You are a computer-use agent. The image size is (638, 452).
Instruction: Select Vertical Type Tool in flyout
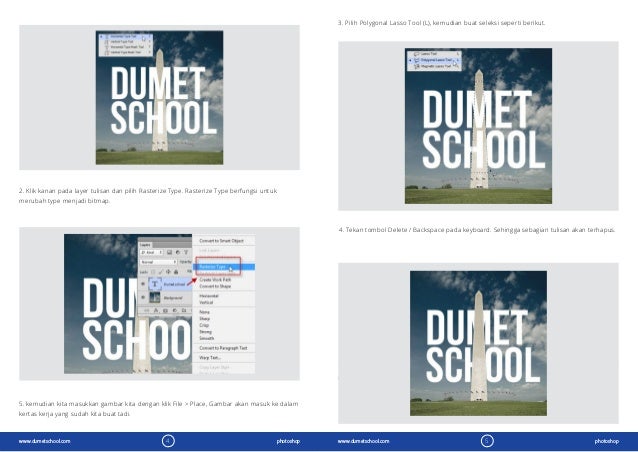pyautogui.click(x=124, y=41)
